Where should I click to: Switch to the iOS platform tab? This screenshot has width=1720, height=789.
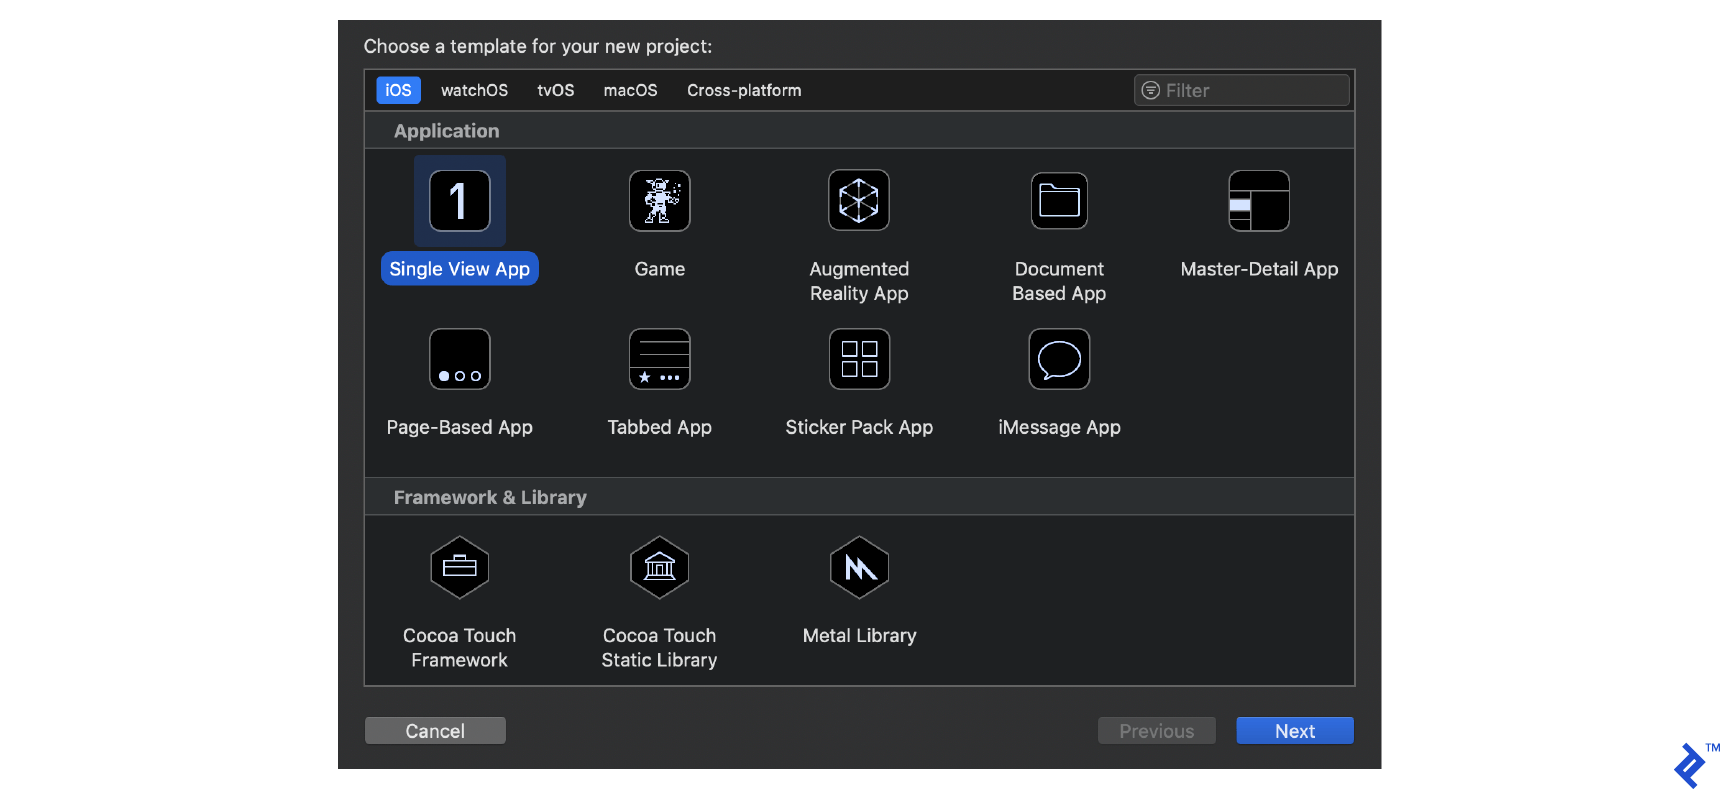point(398,90)
